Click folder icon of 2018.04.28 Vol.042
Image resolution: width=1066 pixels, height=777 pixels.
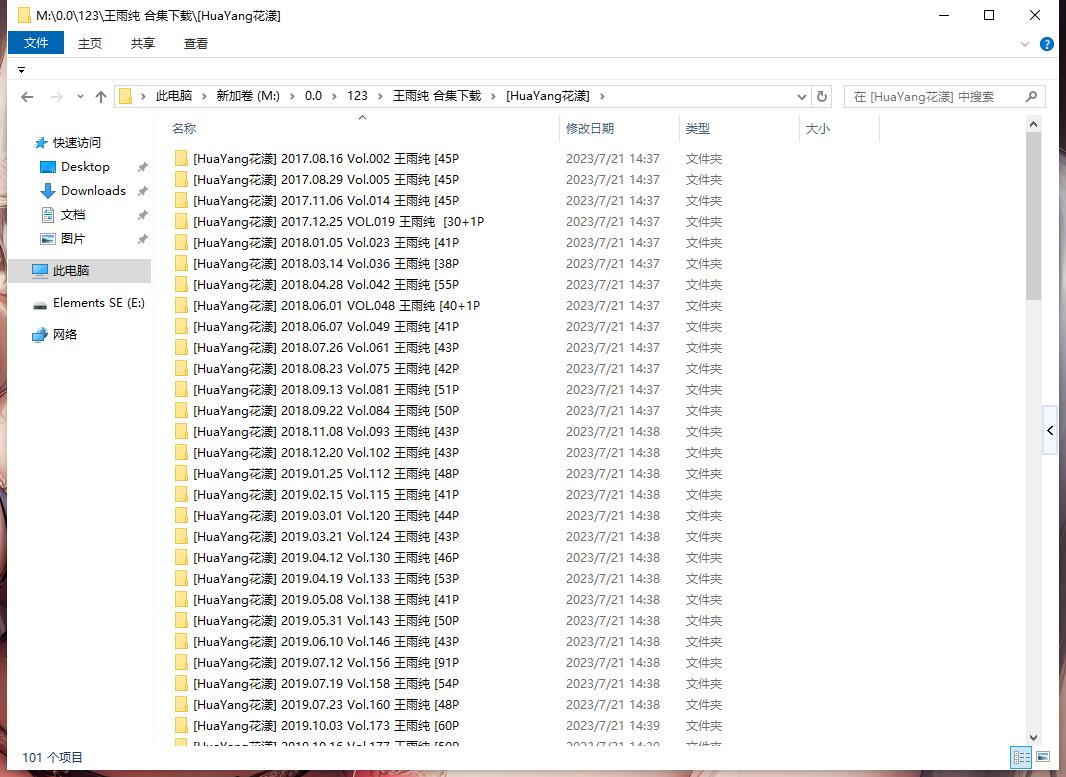click(182, 285)
